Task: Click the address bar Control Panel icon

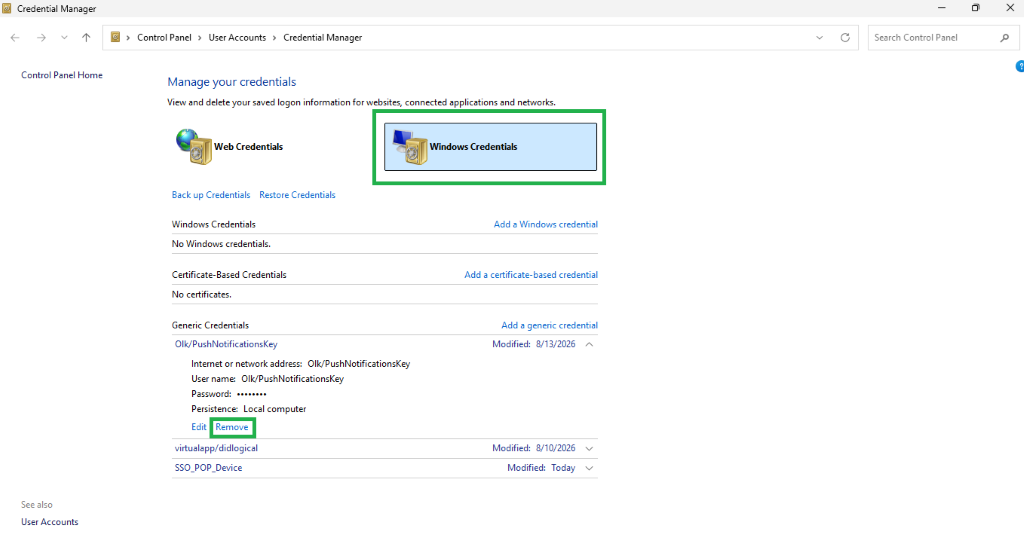Action: [x=115, y=37]
